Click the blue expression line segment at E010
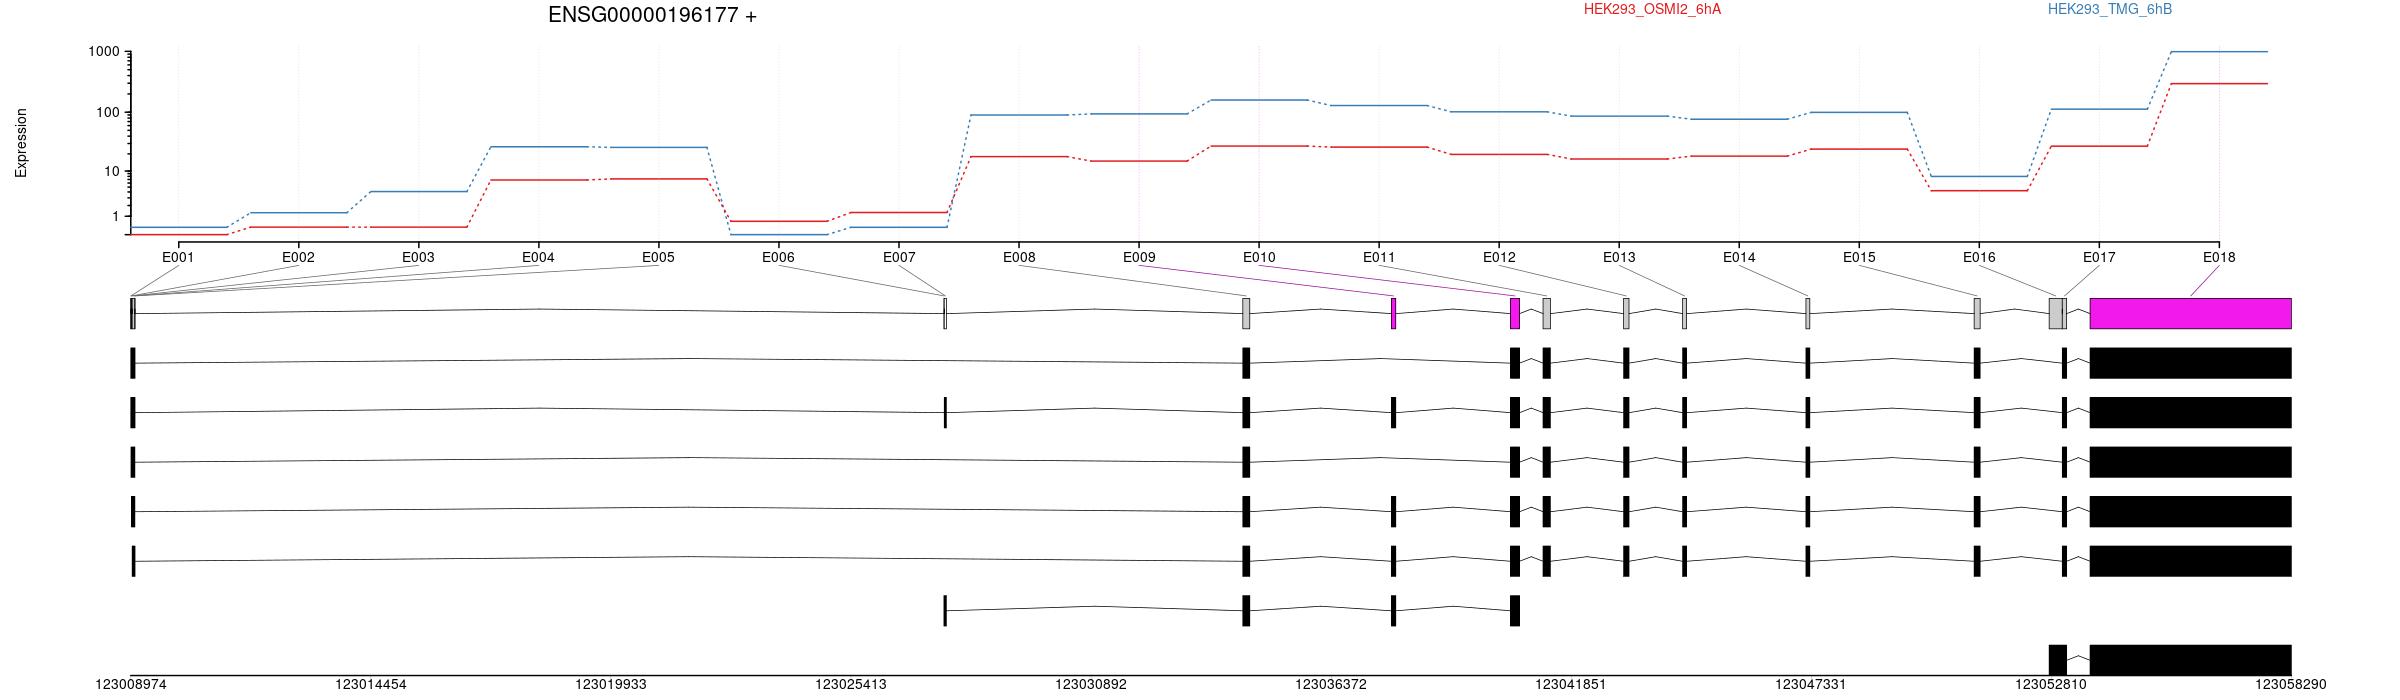Image resolution: width=2400 pixels, height=700 pixels. 1259,100
